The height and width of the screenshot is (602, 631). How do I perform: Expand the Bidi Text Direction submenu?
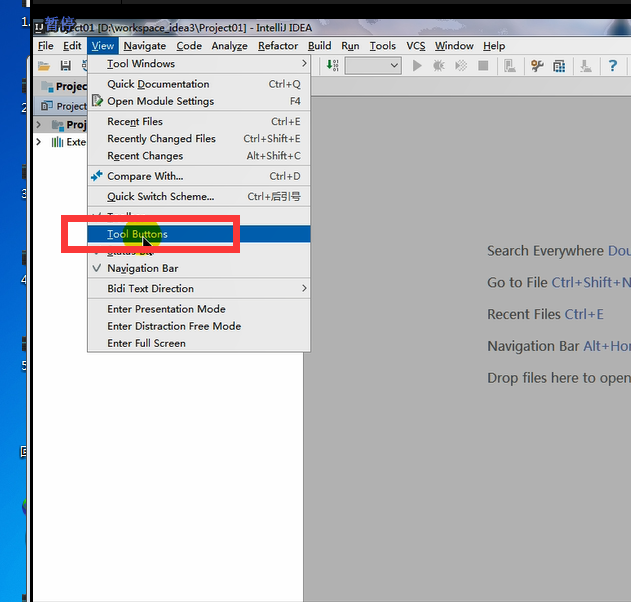click(199, 289)
